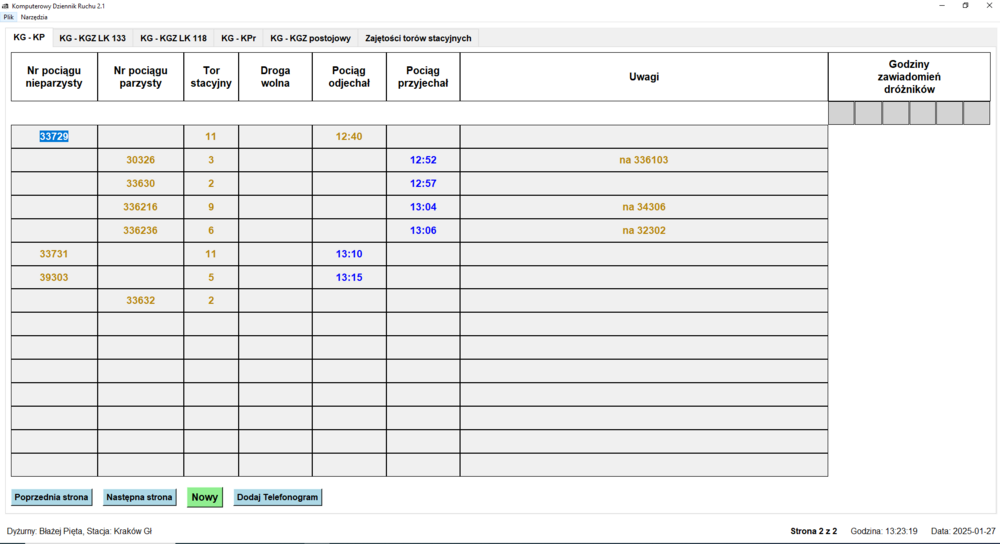Click the remark 'na 336103'
Image resolution: width=1000 pixels, height=544 pixels.
coord(644,160)
